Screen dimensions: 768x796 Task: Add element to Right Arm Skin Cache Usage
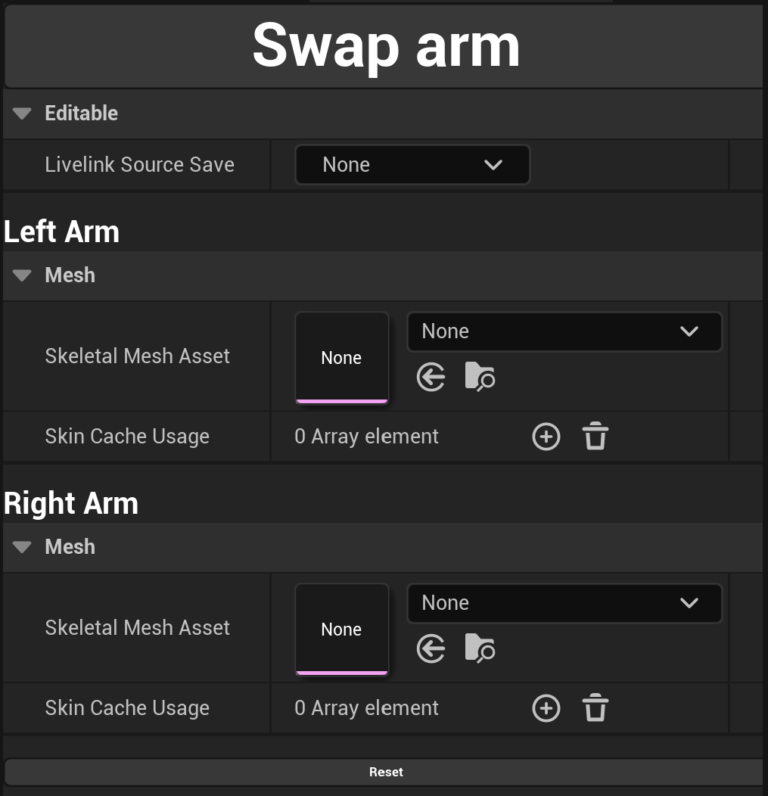[x=546, y=708]
